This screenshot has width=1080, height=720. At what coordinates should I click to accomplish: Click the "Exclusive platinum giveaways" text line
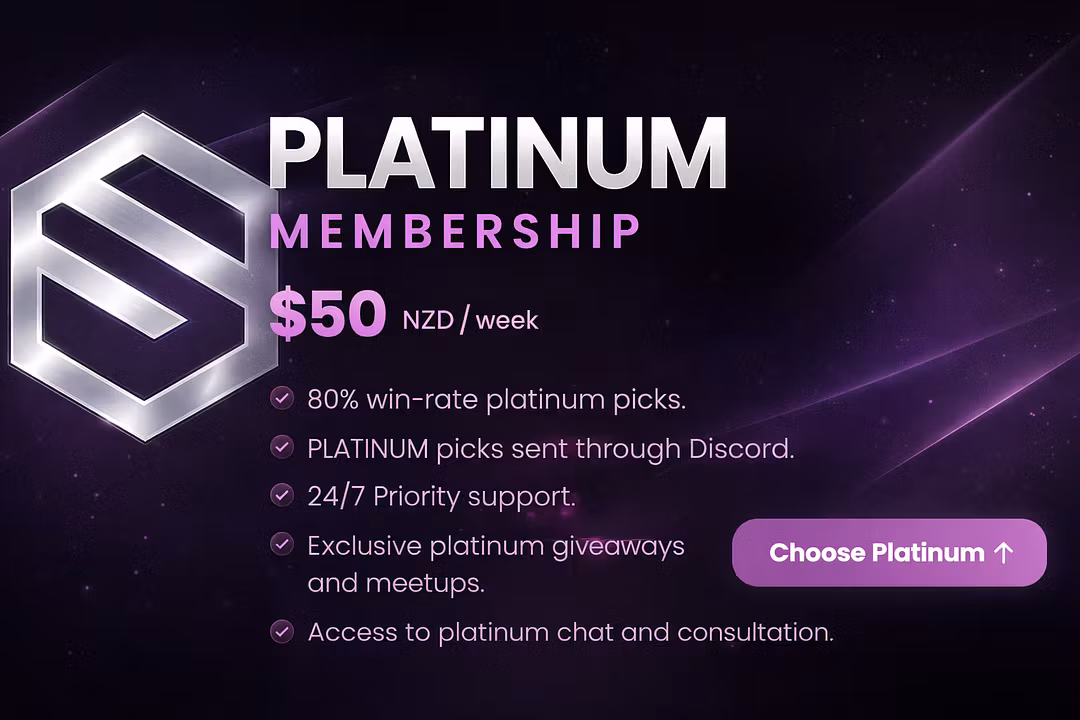(496, 546)
